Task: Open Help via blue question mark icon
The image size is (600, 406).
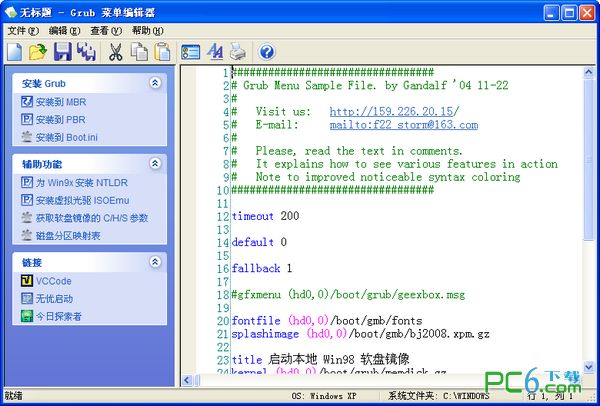Action: 267,52
